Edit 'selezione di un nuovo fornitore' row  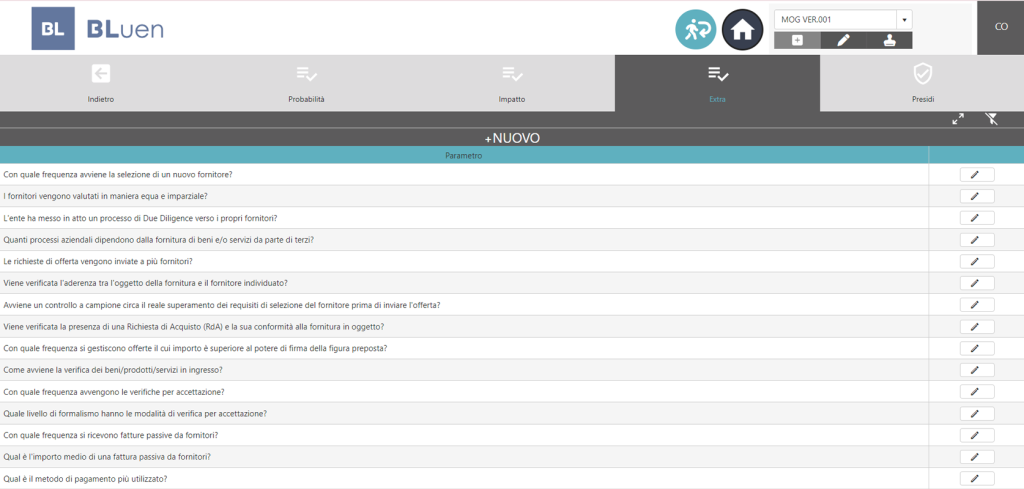point(977,174)
